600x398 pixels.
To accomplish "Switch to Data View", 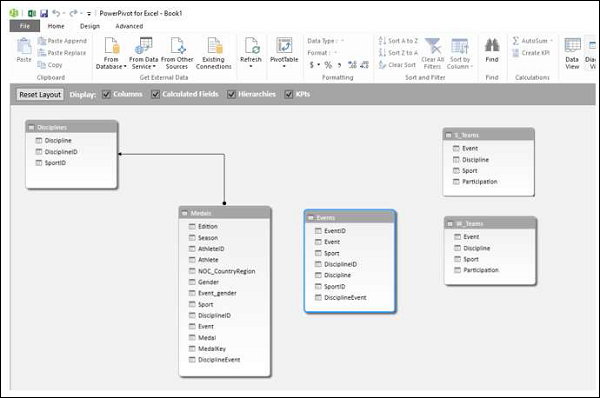I will 572,53.
